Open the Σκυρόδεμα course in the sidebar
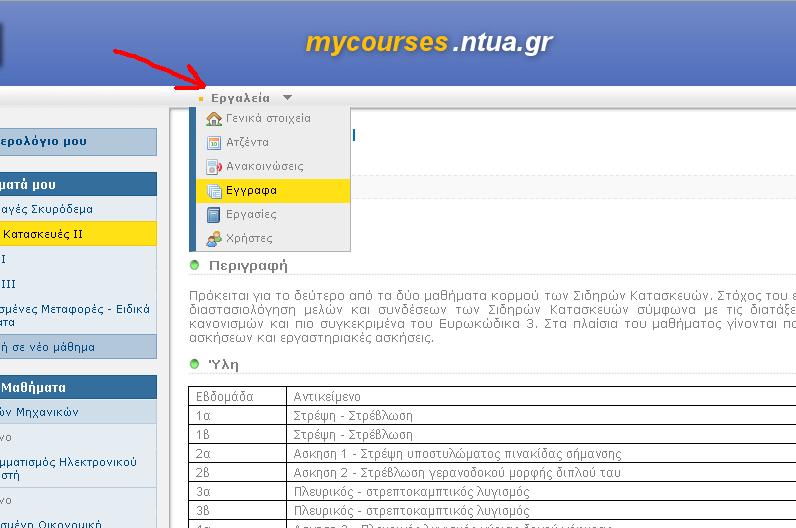The width and height of the screenshot is (796, 528). (x=48, y=209)
